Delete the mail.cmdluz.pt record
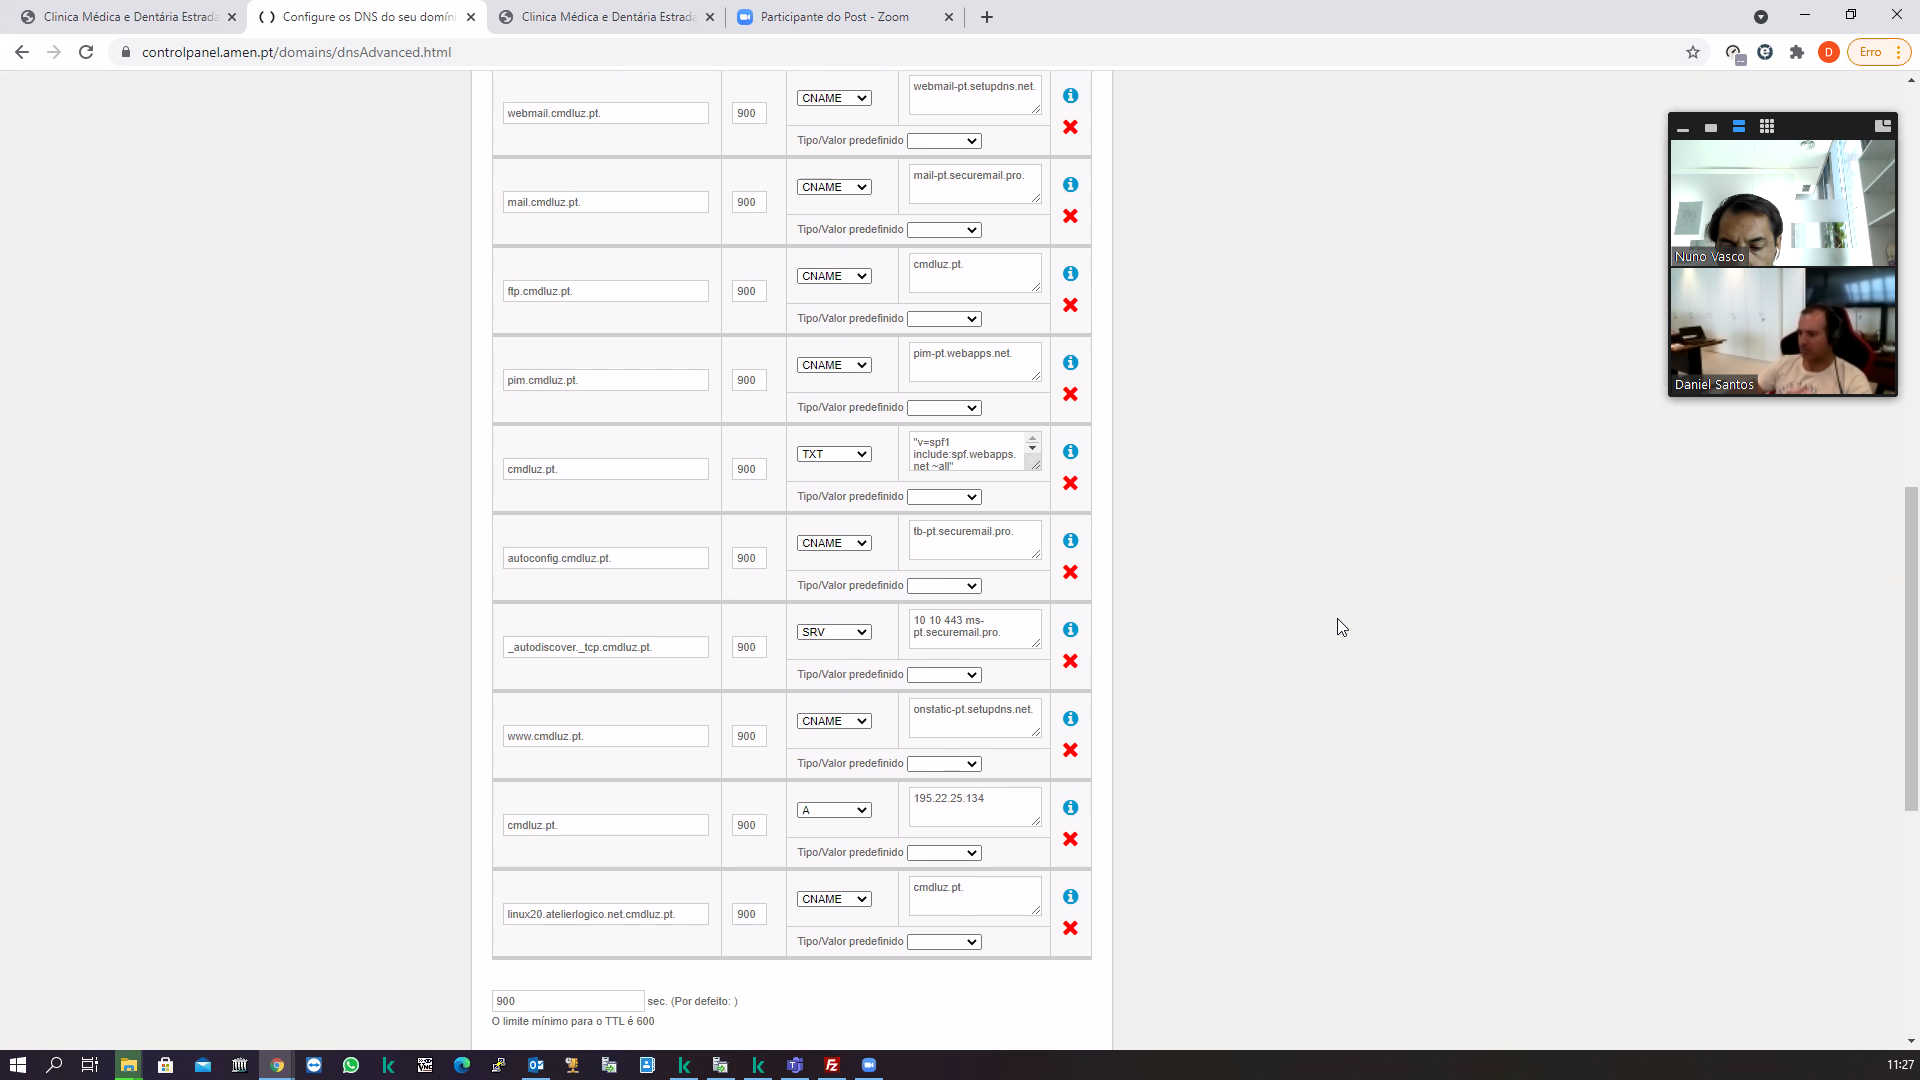Image resolution: width=1920 pixels, height=1080 pixels. (x=1070, y=216)
